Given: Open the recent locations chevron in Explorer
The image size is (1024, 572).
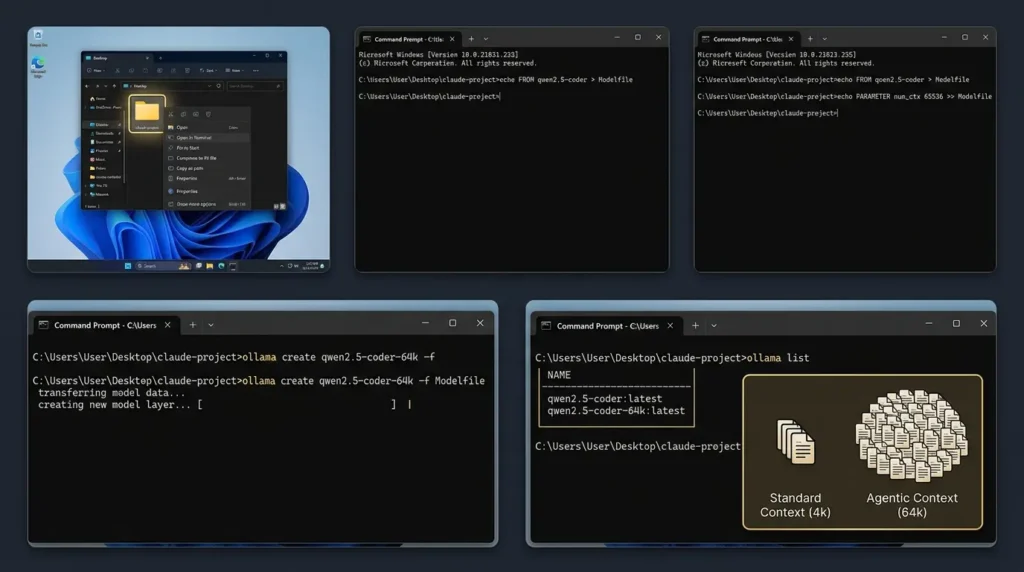Looking at the screenshot, I should [106, 86].
